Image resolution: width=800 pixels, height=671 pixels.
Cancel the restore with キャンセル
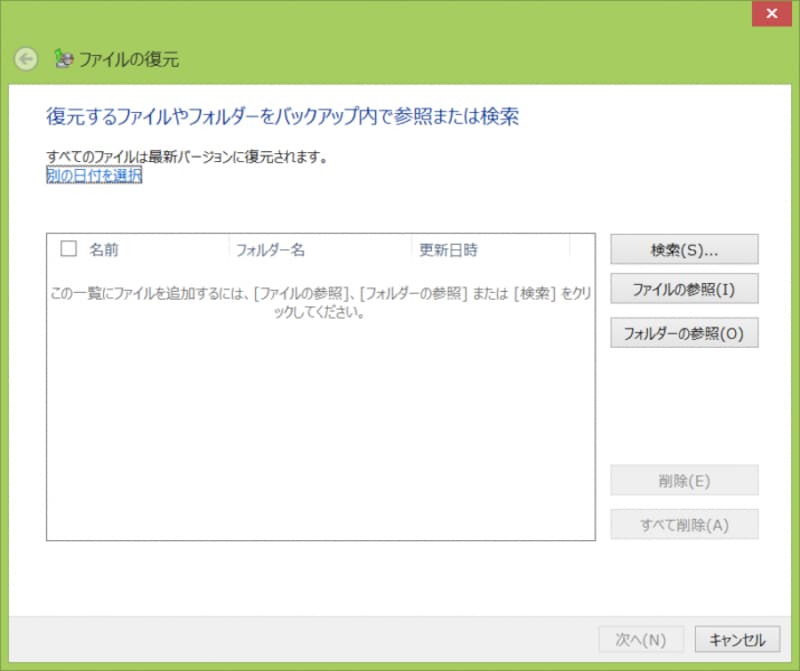[737, 640]
